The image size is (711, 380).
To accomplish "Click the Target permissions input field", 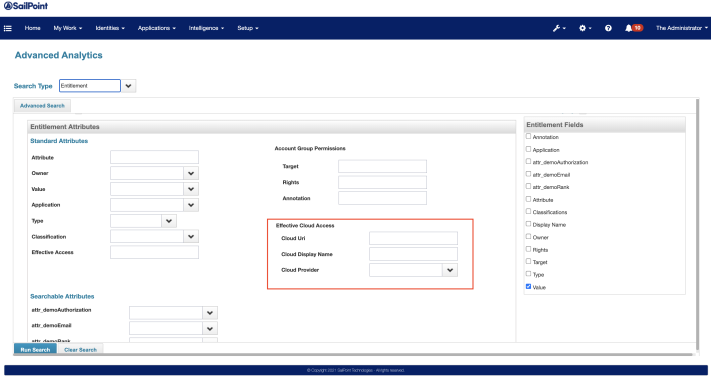I will (382, 166).
